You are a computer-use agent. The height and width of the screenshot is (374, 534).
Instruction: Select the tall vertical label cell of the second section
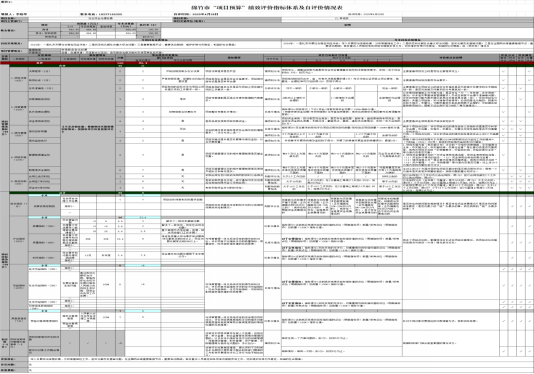(5, 261)
